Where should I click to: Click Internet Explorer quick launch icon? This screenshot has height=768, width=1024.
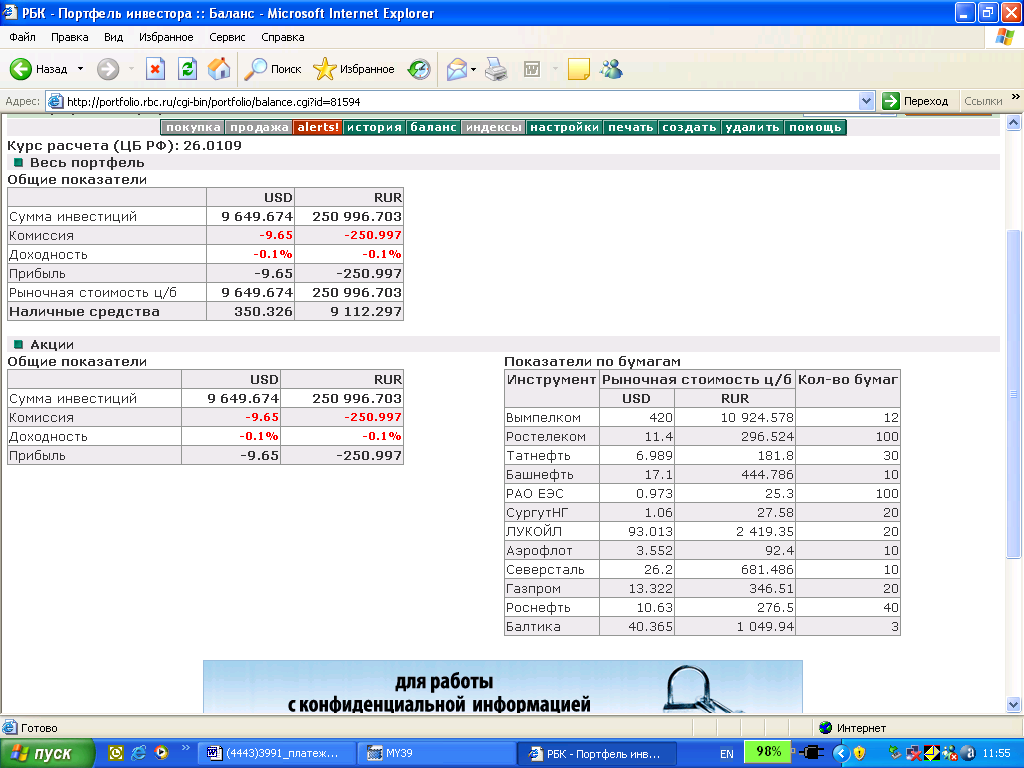click(x=138, y=753)
